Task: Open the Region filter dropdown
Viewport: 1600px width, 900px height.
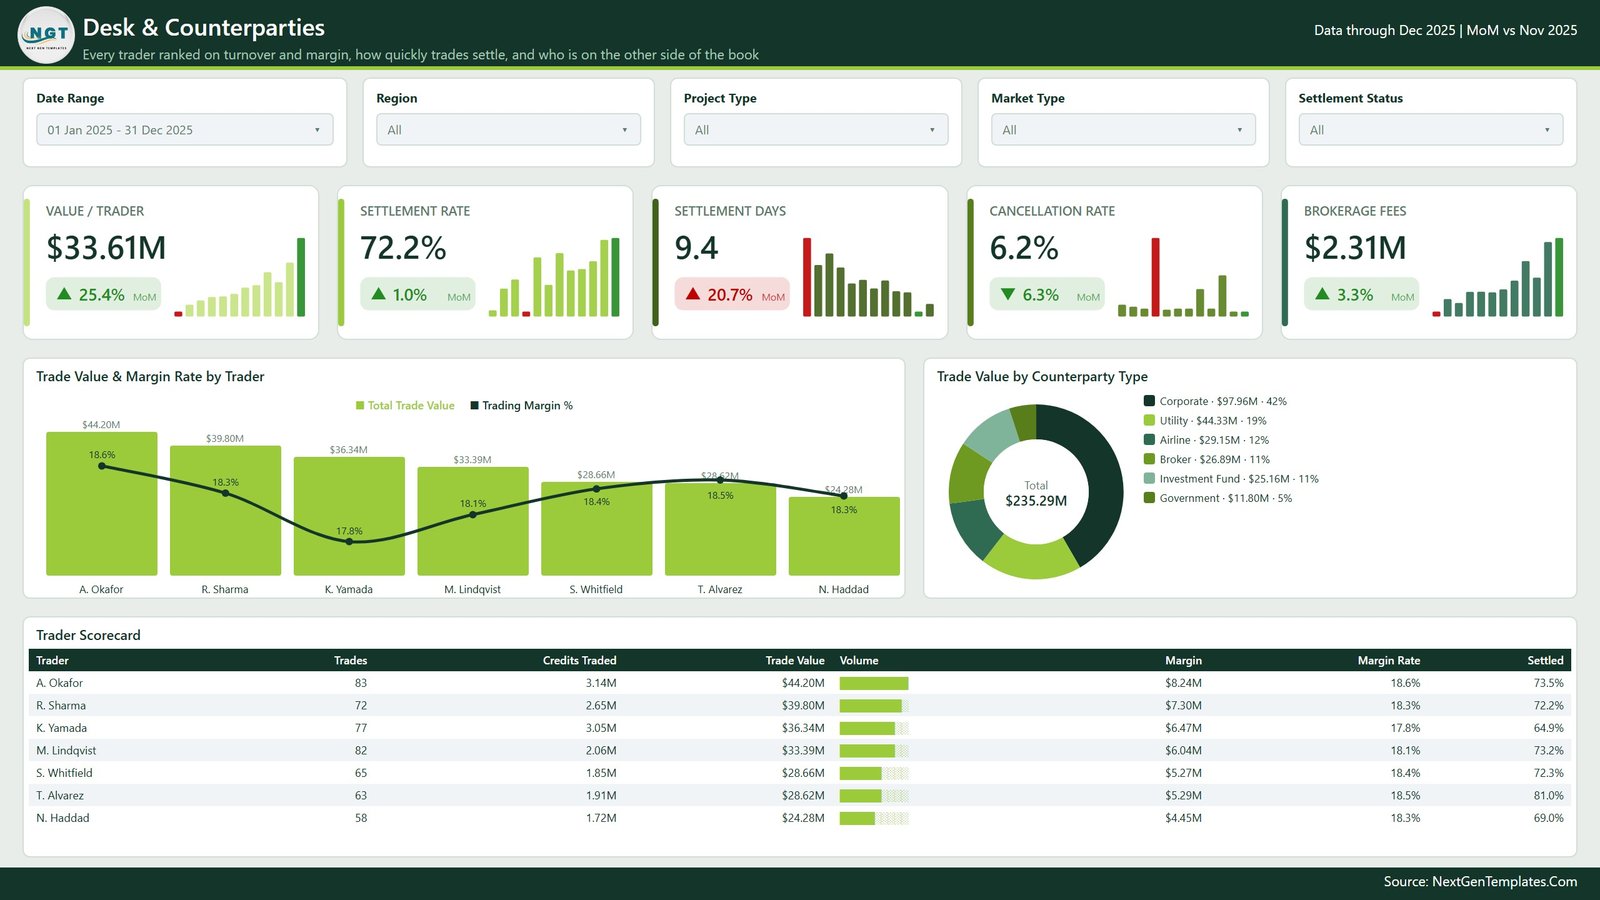Action: pos(508,130)
